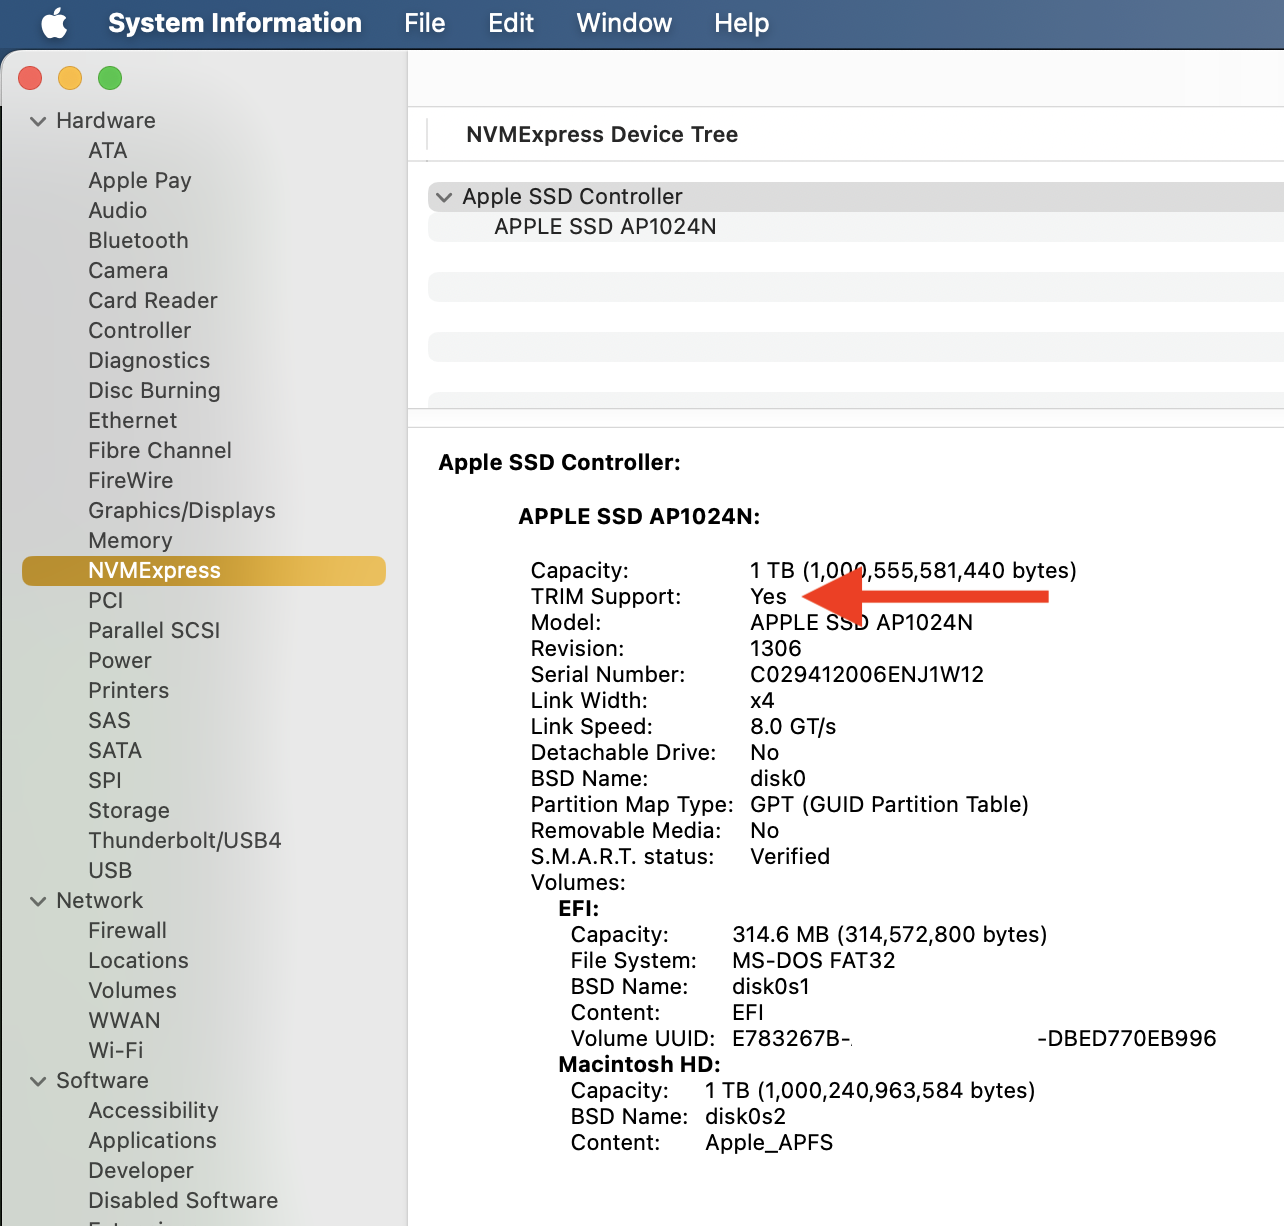The width and height of the screenshot is (1284, 1226).
Task: Select Applications under Software
Action: pos(152,1141)
